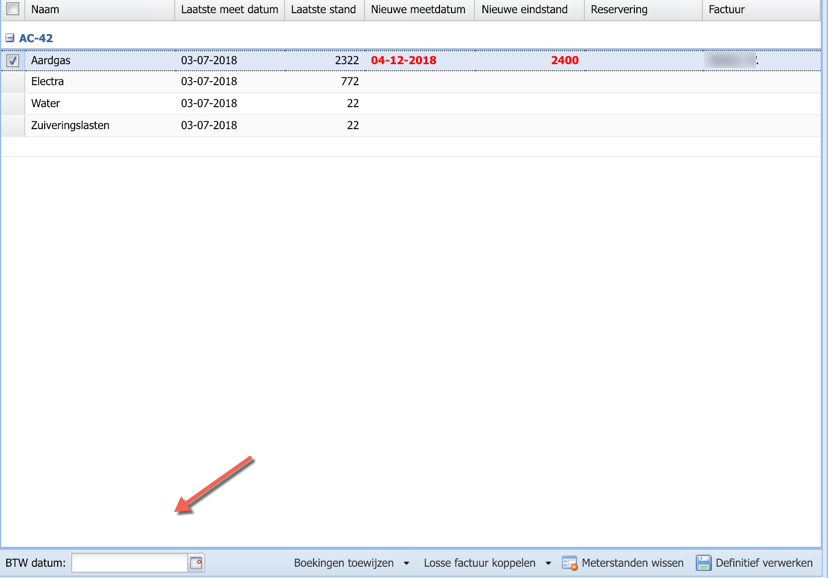Select the Electra row
The width and height of the screenshot is (828, 578).
pos(411,82)
